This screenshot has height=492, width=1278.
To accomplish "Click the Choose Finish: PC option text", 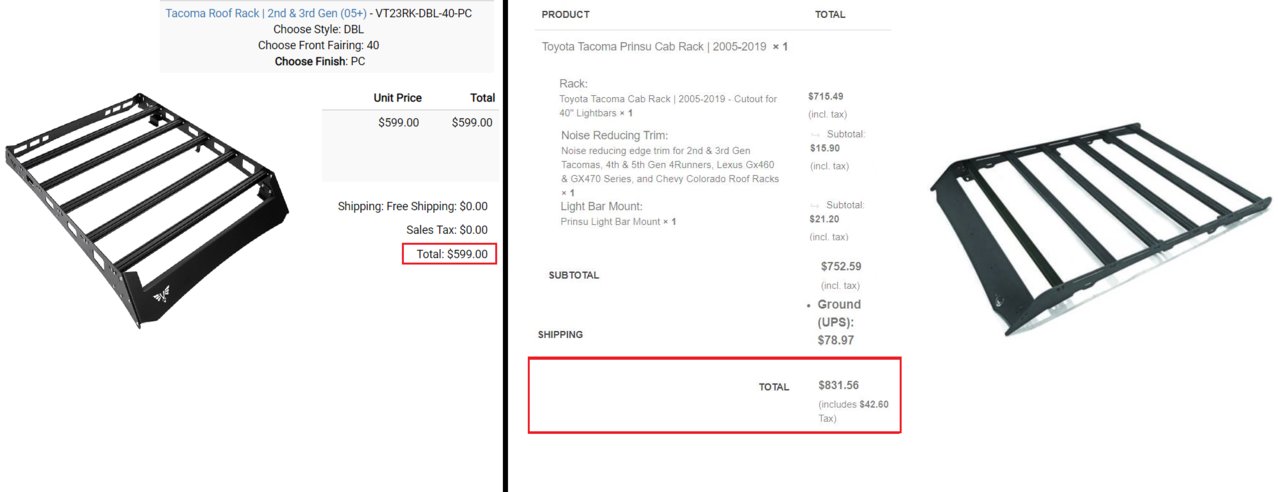I will pyautogui.click(x=320, y=61).
